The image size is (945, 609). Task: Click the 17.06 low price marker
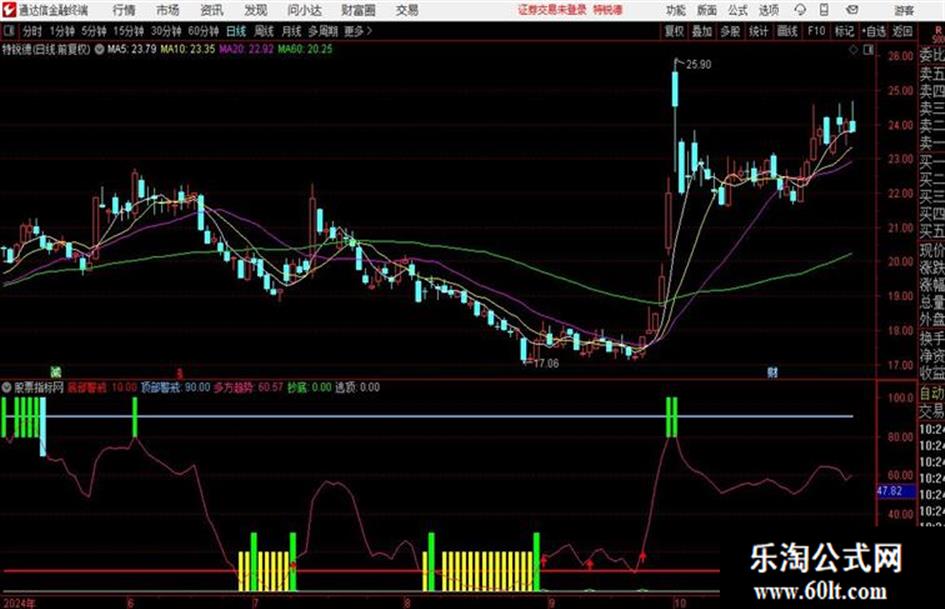pos(546,363)
